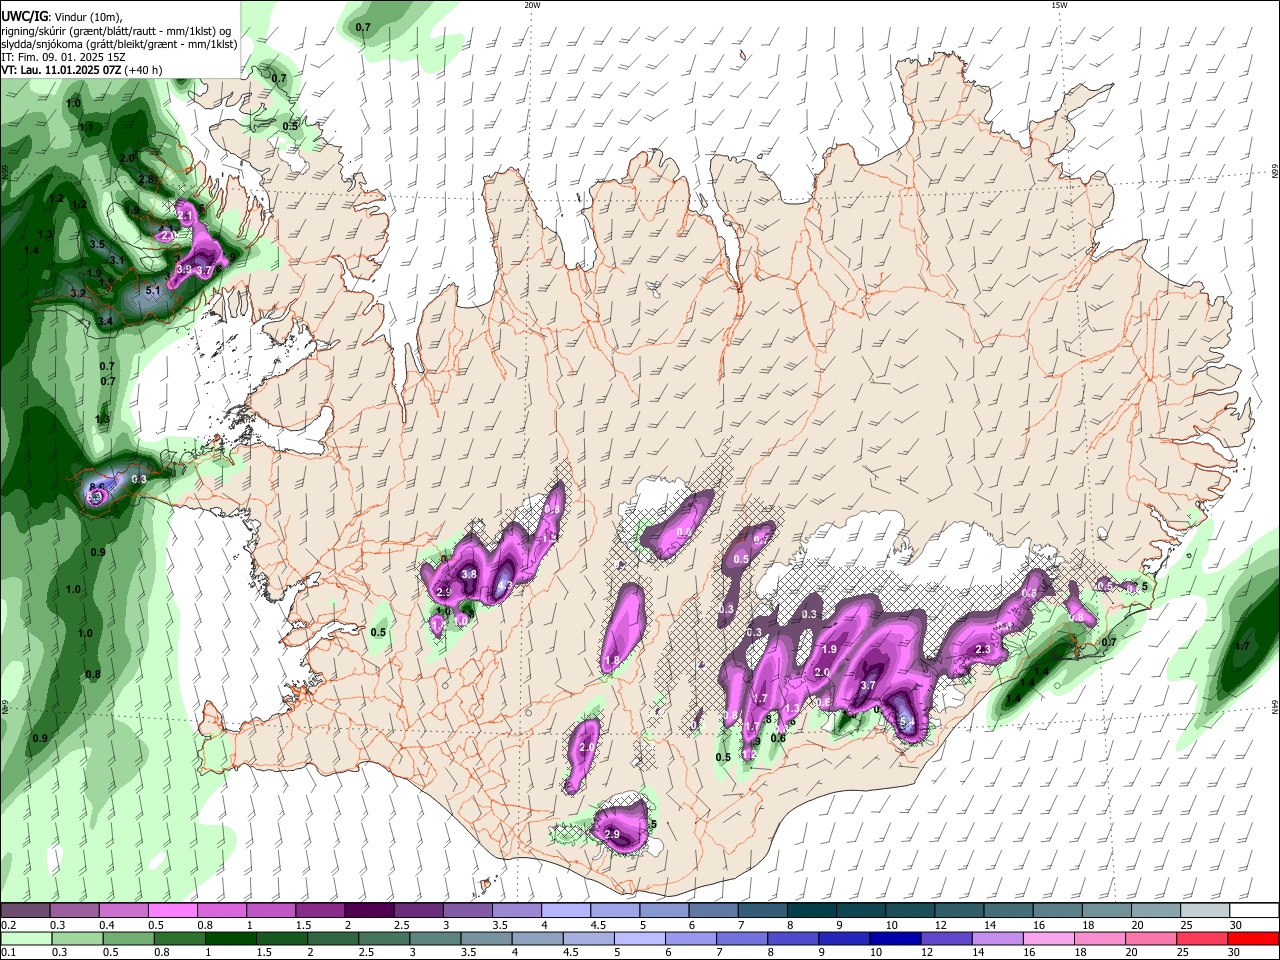Pick the deep blue rain swatch between 10 and 12

[x=896, y=939]
